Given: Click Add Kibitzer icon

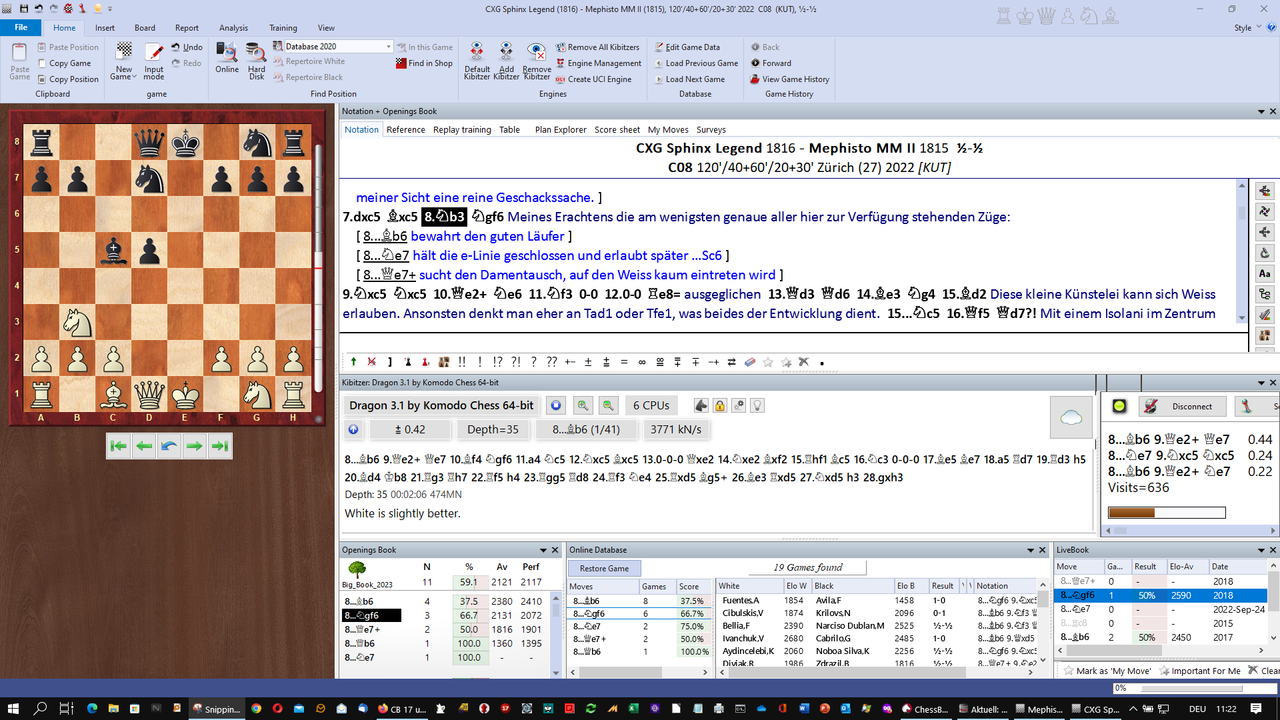Looking at the screenshot, I should tap(506, 61).
